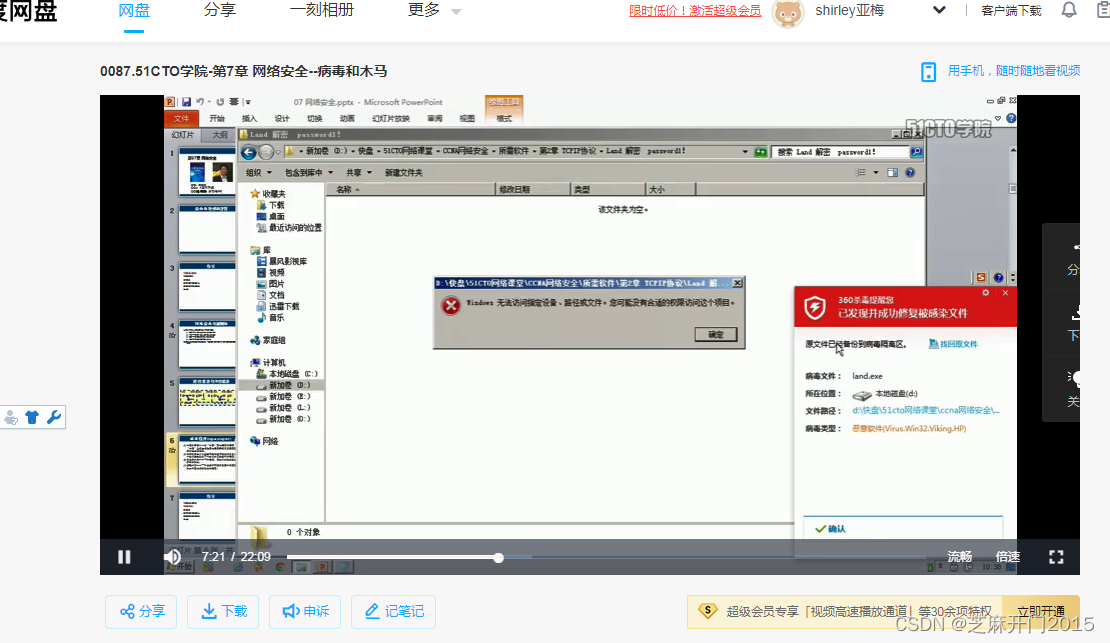Open the notification bell

(x=1069, y=11)
